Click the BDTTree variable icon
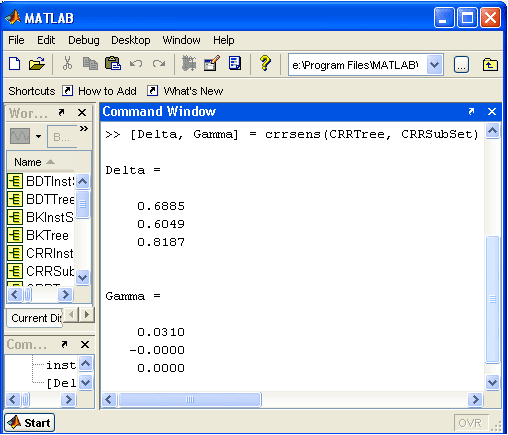 [x=15, y=199]
